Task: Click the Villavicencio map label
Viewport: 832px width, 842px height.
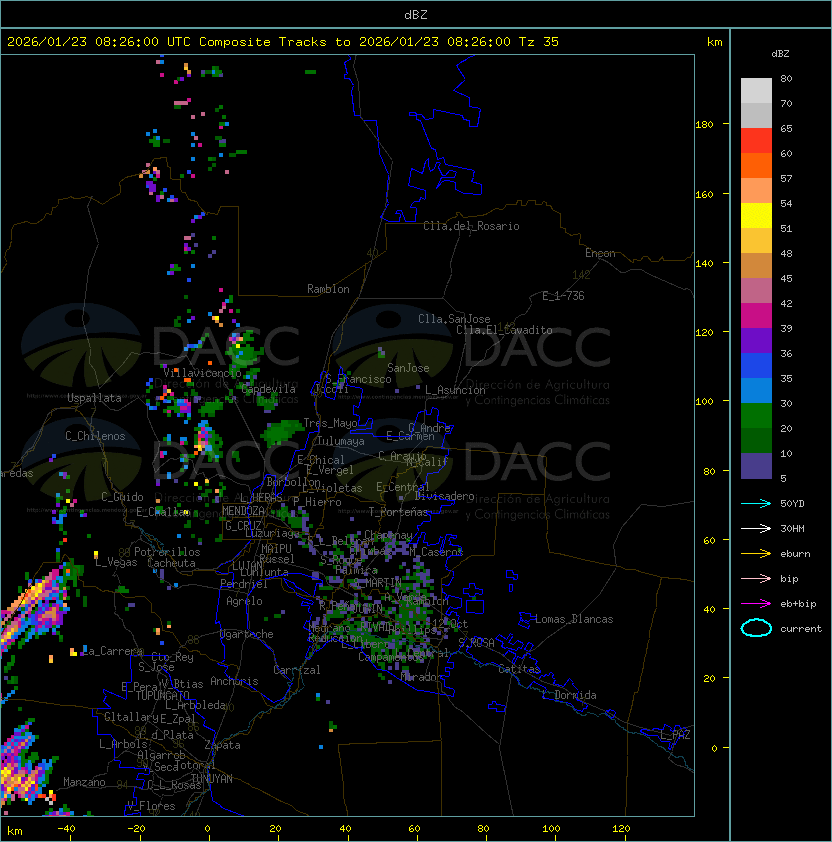Action: (x=202, y=373)
